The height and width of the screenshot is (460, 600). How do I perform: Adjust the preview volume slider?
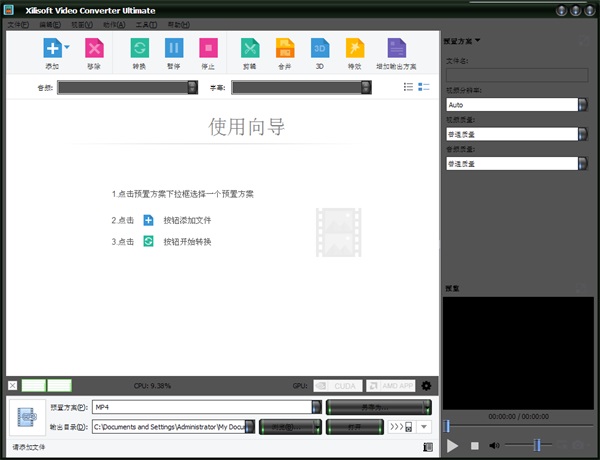[537, 445]
